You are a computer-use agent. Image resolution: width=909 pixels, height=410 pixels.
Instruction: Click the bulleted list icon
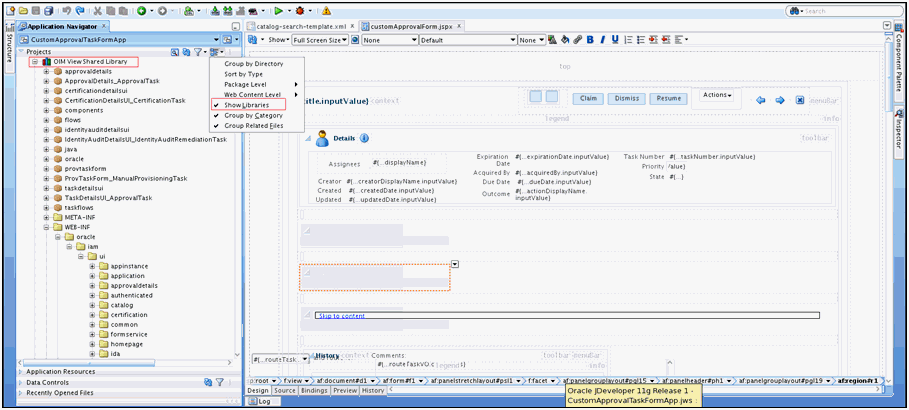[x=641, y=39]
